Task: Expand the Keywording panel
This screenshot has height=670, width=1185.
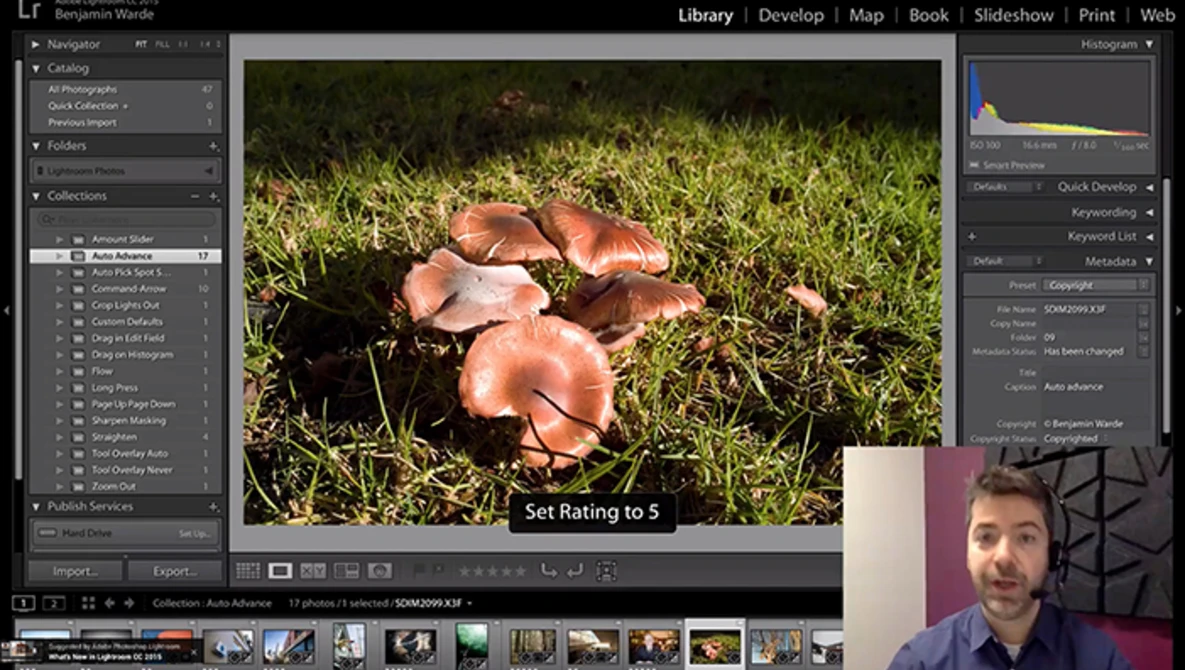Action: click(1149, 213)
